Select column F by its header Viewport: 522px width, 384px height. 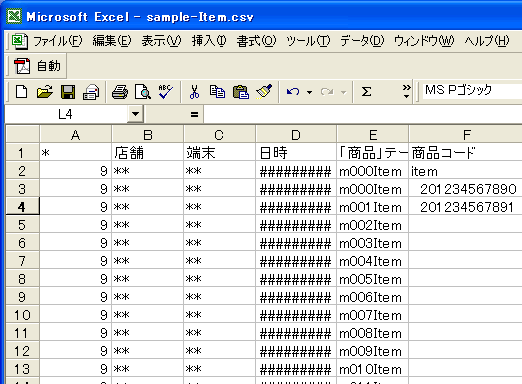[x=466, y=135]
